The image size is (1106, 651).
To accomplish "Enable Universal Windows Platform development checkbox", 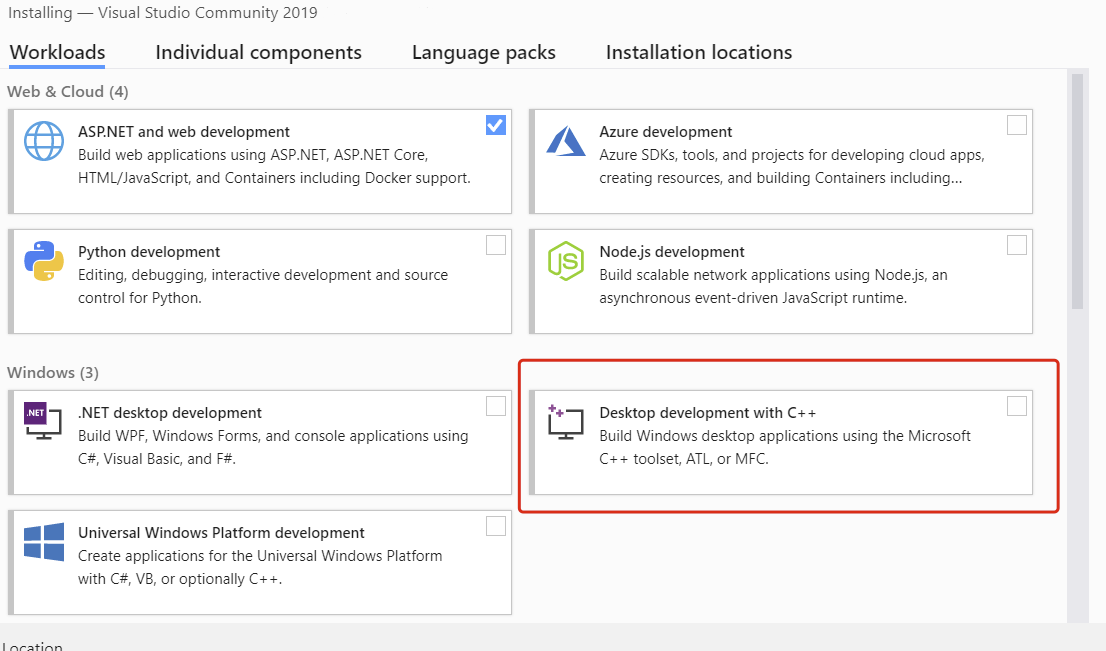I will (496, 525).
